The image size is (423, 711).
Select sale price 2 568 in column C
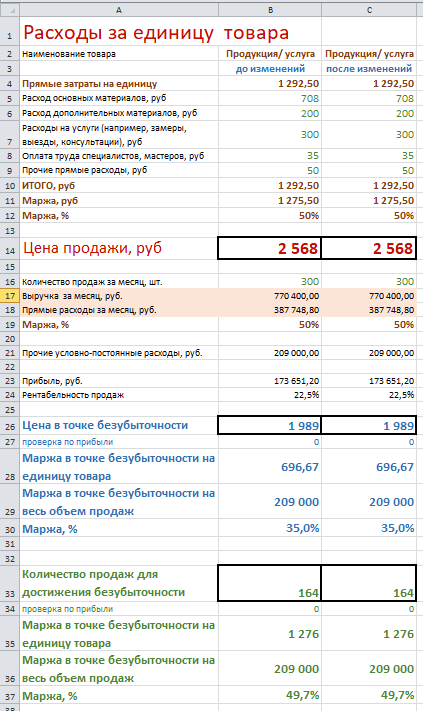tap(369, 248)
